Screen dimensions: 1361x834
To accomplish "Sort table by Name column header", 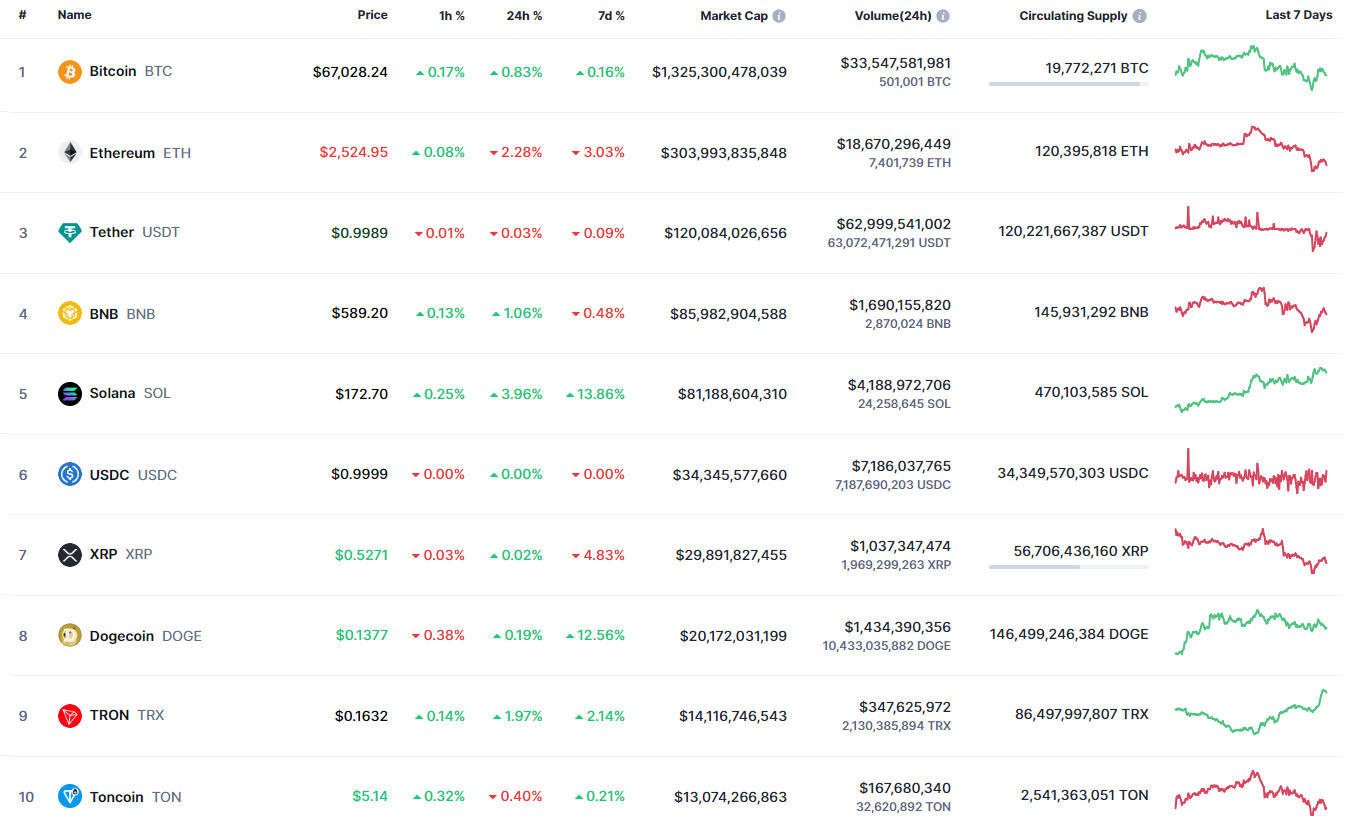I will point(74,16).
